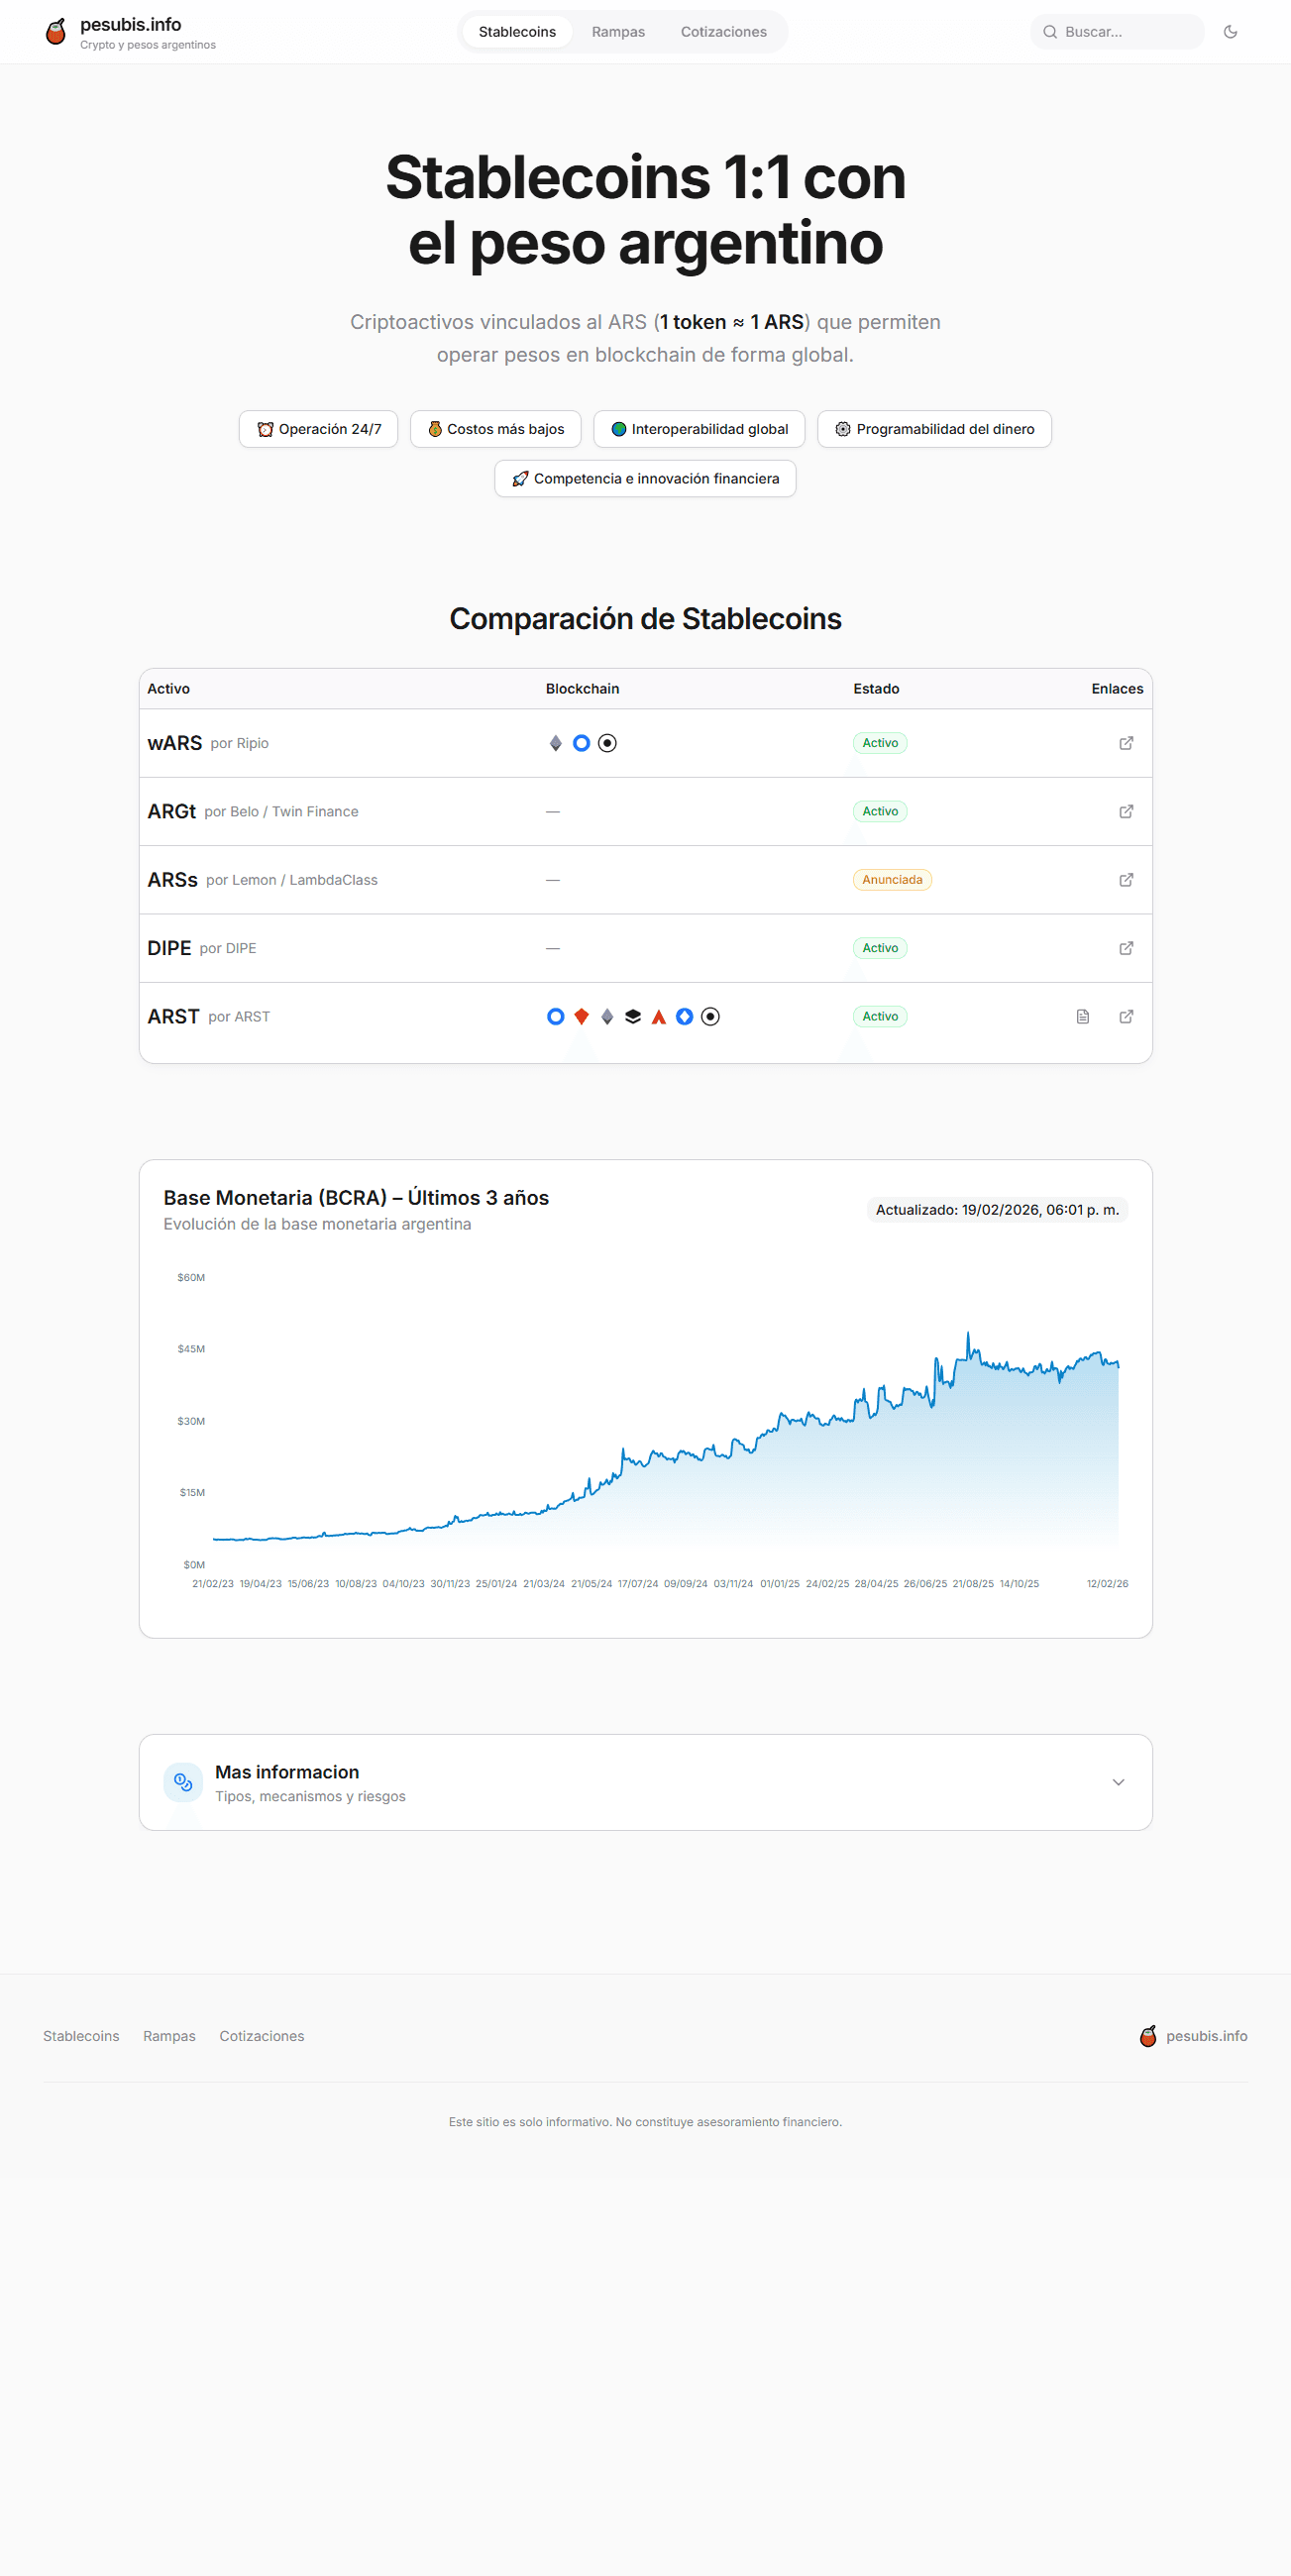Click the chevron beside Mas informacion
The width and height of the screenshot is (1291, 2576).
click(1118, 1782)
